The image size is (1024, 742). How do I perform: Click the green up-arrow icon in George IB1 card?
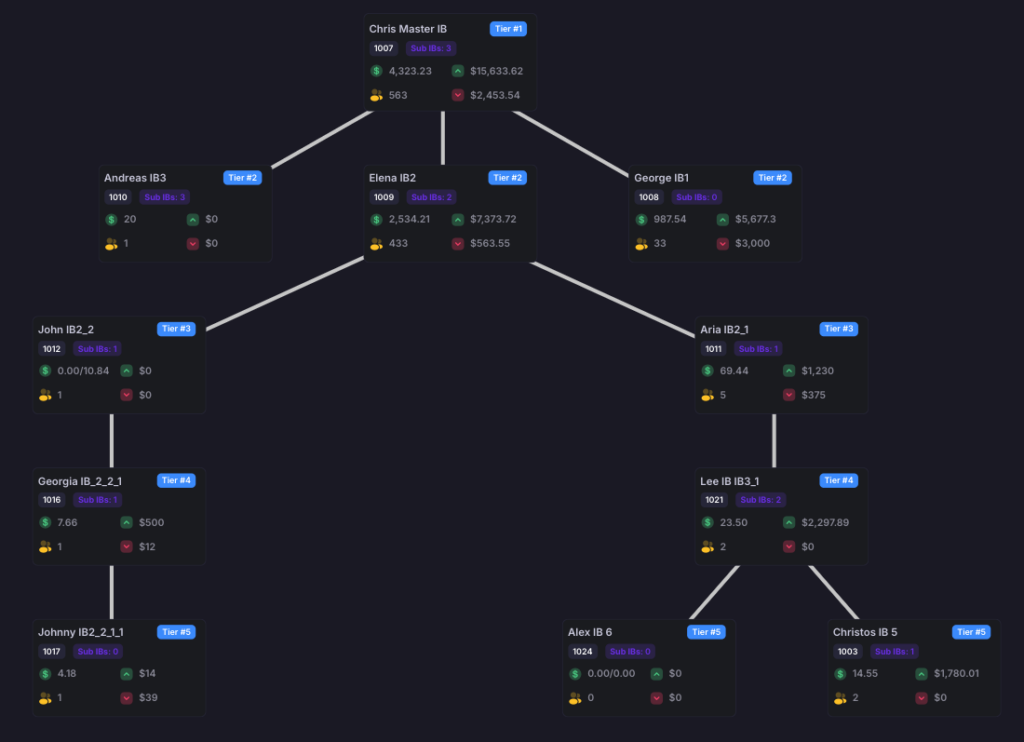tap(723, 219)
